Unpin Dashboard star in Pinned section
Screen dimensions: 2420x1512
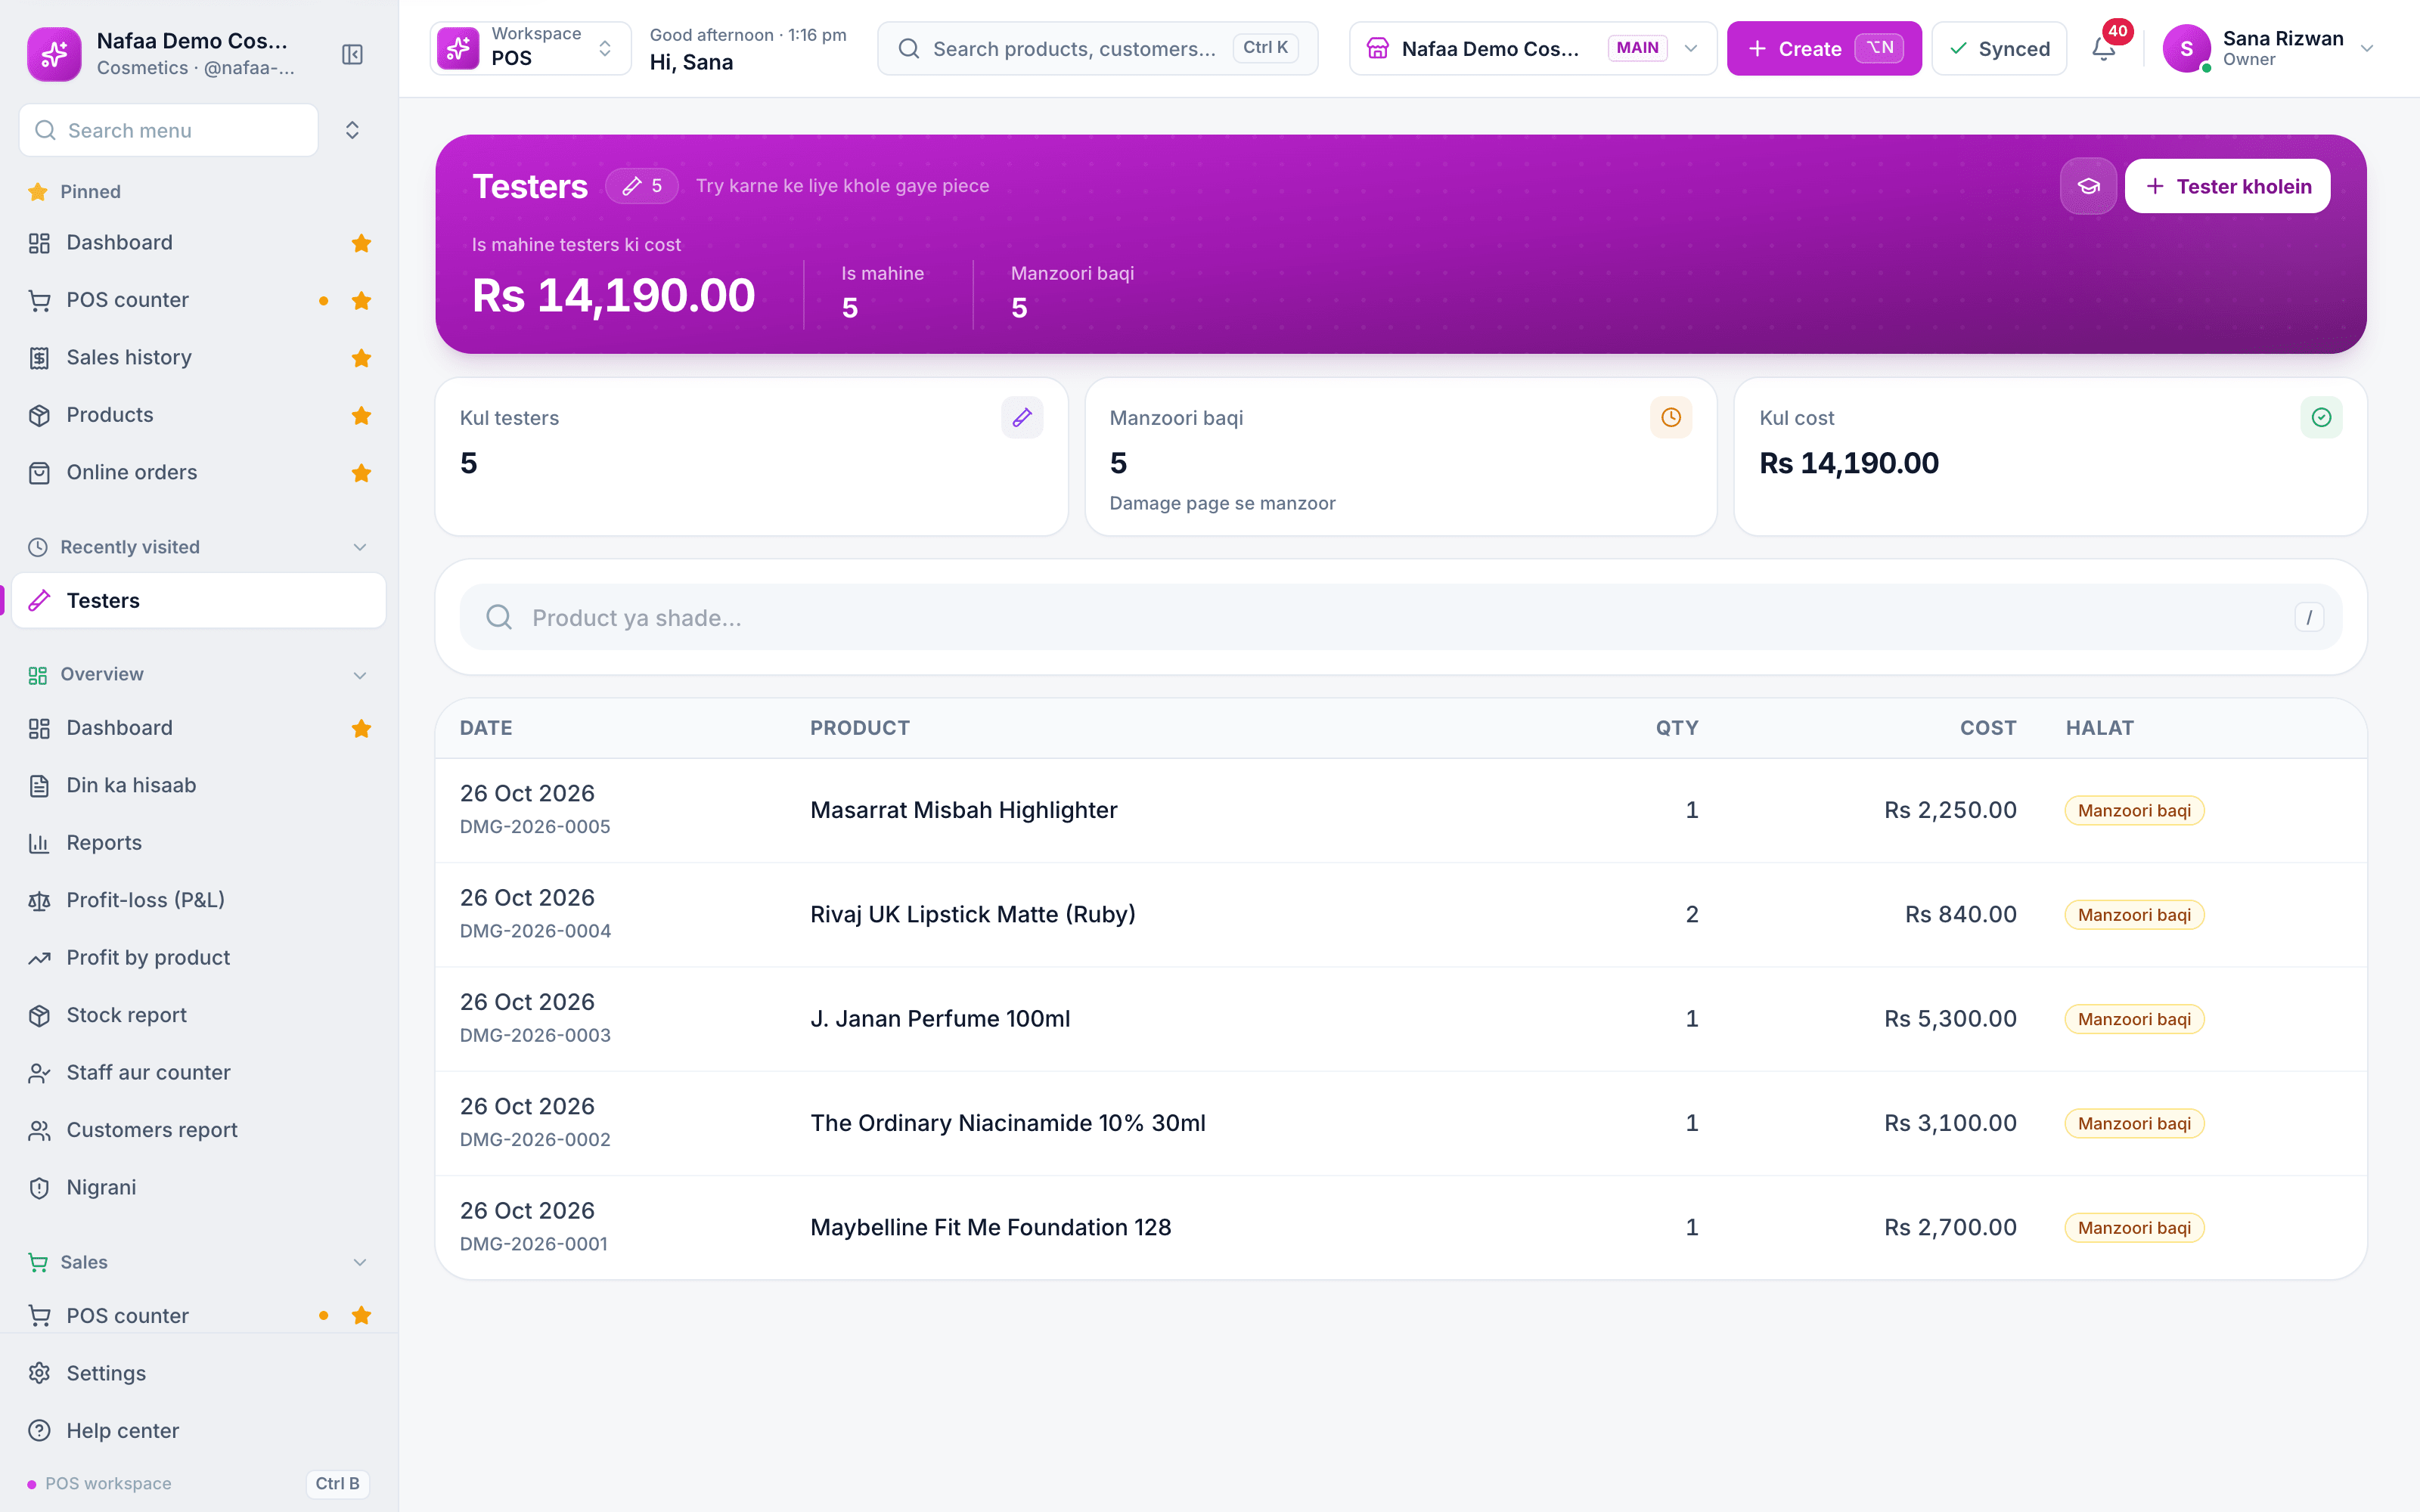click(x=361, y=243)
